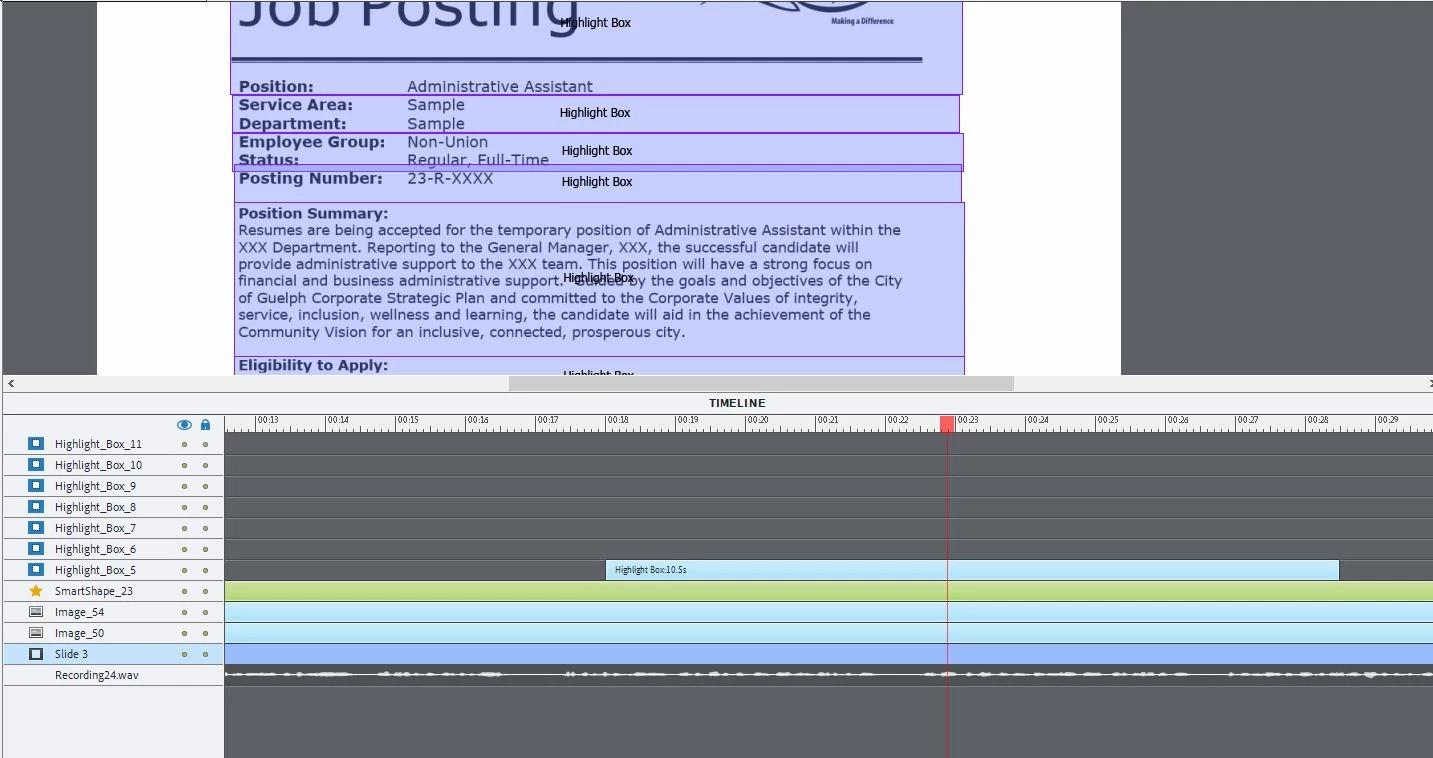
Task: Toggle visibility of all layers with the eye icon
Action: point(184,425)
